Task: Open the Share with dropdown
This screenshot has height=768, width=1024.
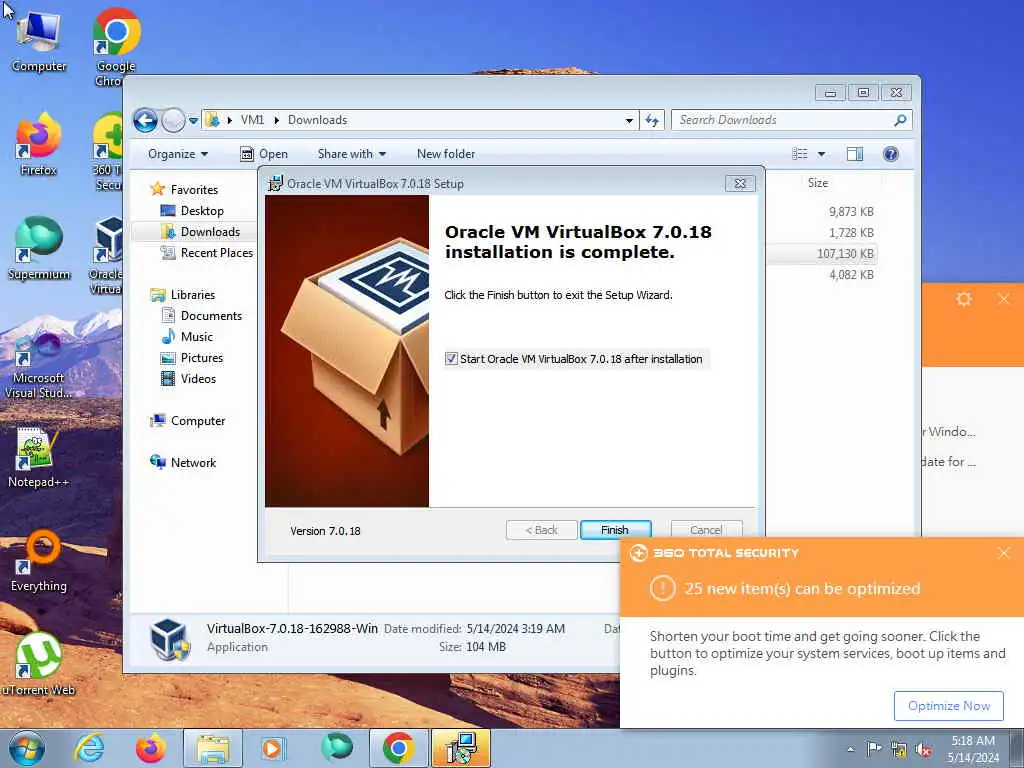Action: (x=351, y=154)
